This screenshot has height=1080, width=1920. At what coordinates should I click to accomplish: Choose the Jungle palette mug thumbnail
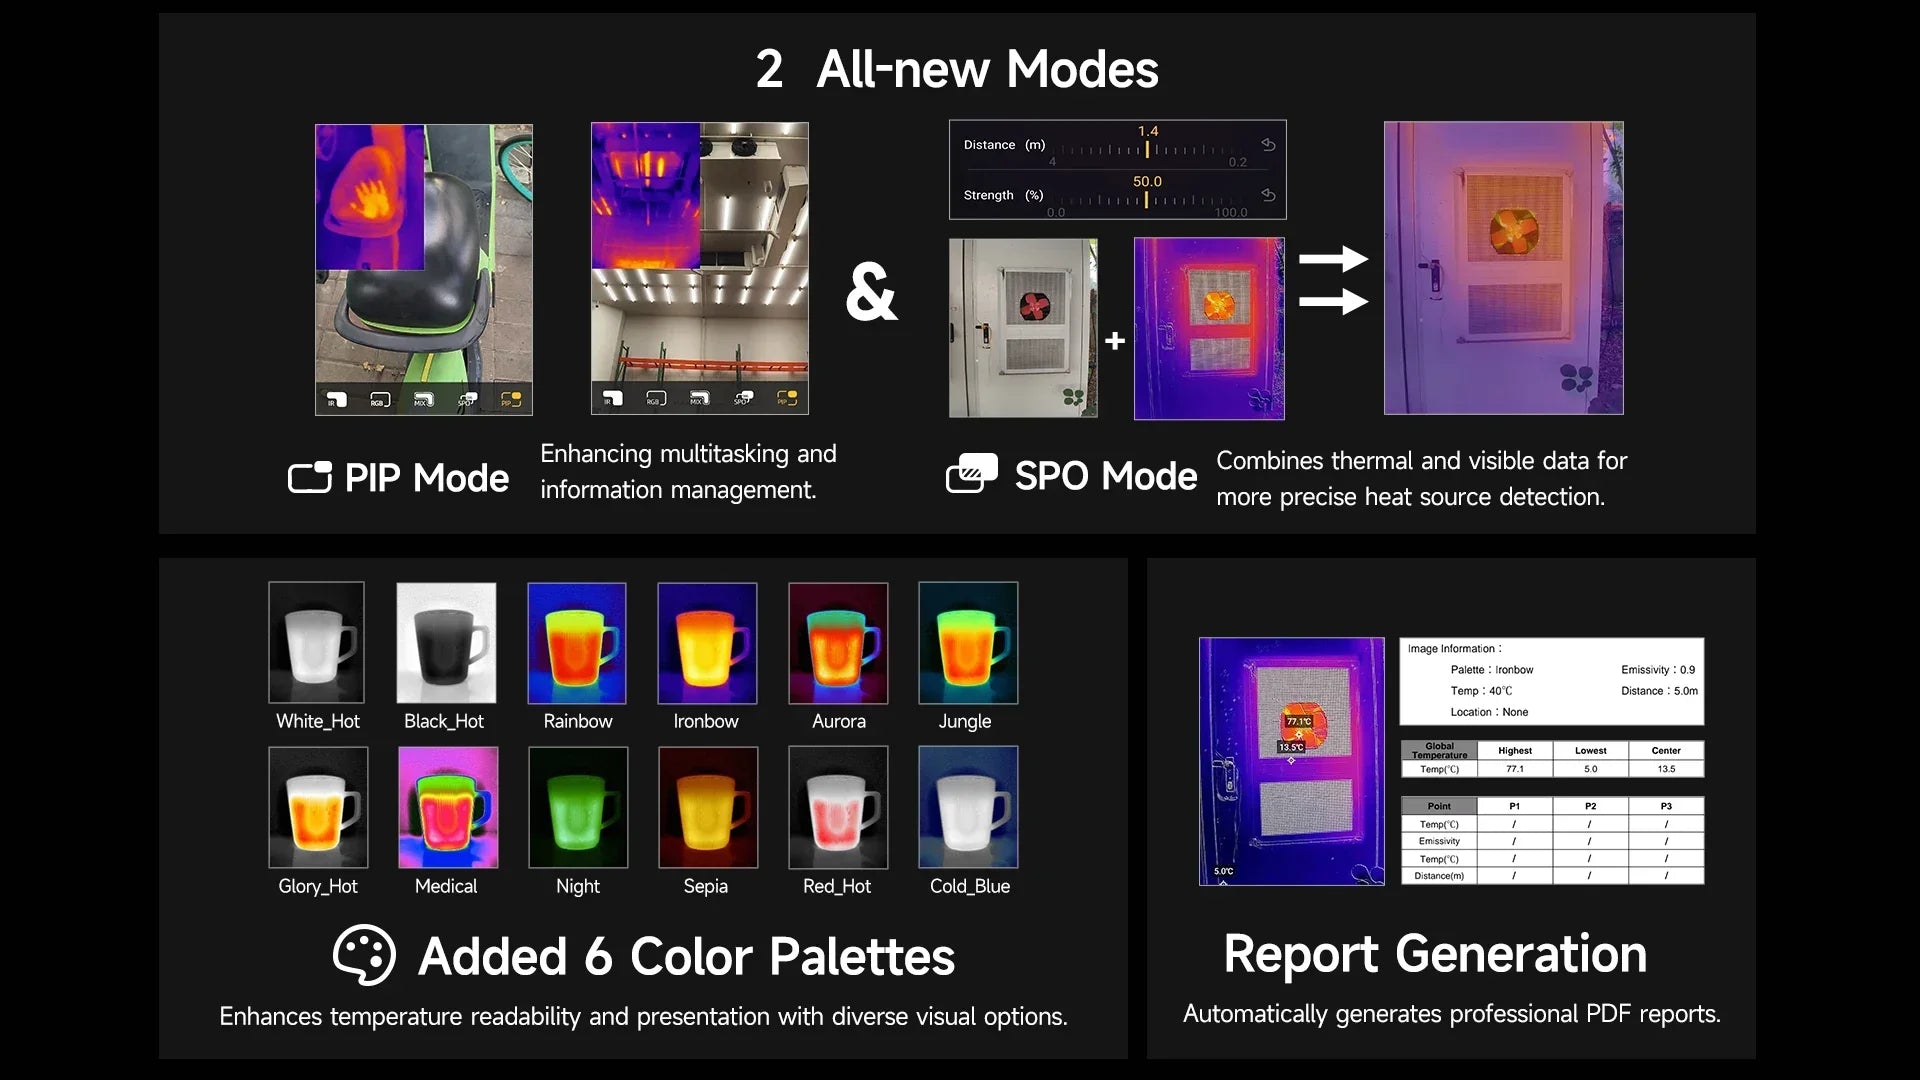point(968,643)
